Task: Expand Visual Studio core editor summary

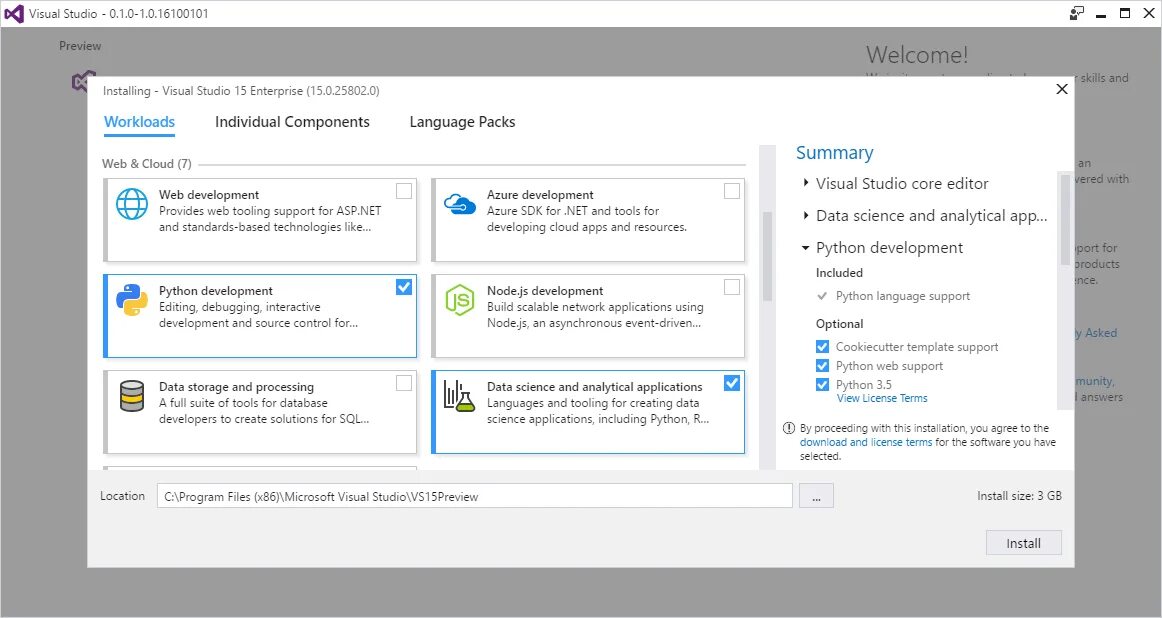Action: pos(806,182)
